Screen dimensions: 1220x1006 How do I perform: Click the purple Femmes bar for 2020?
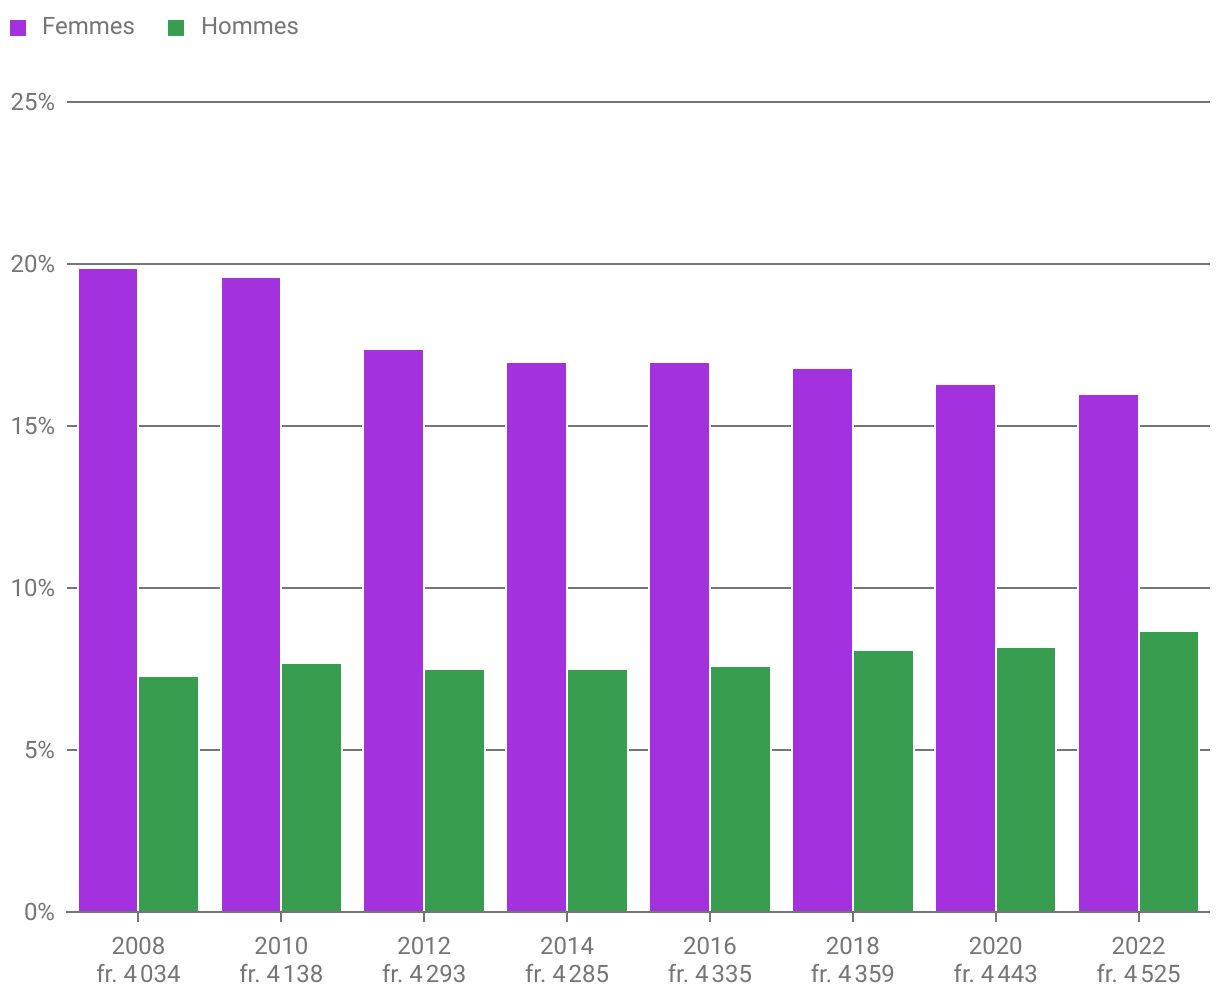click(966, 648)
